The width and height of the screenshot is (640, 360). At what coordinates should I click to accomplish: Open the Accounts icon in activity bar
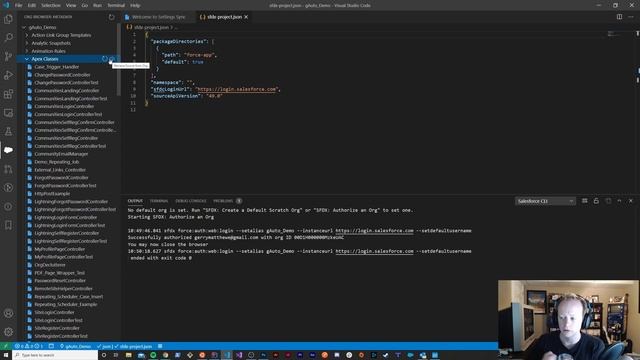click(8, 313)
